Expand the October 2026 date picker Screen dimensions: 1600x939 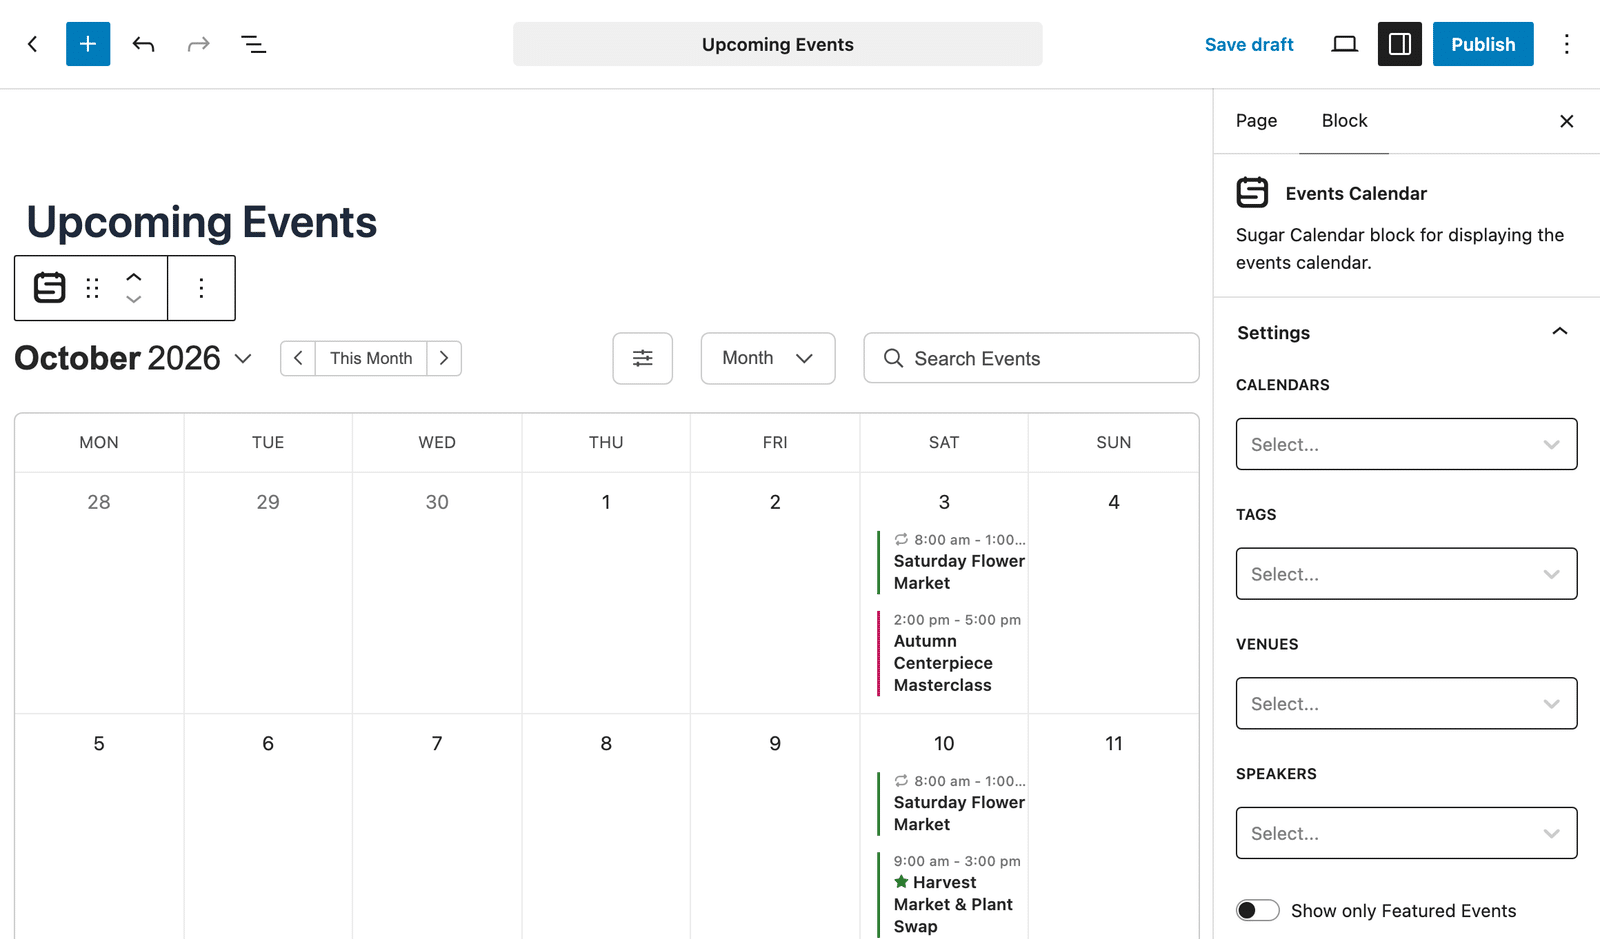pos(243,358)
